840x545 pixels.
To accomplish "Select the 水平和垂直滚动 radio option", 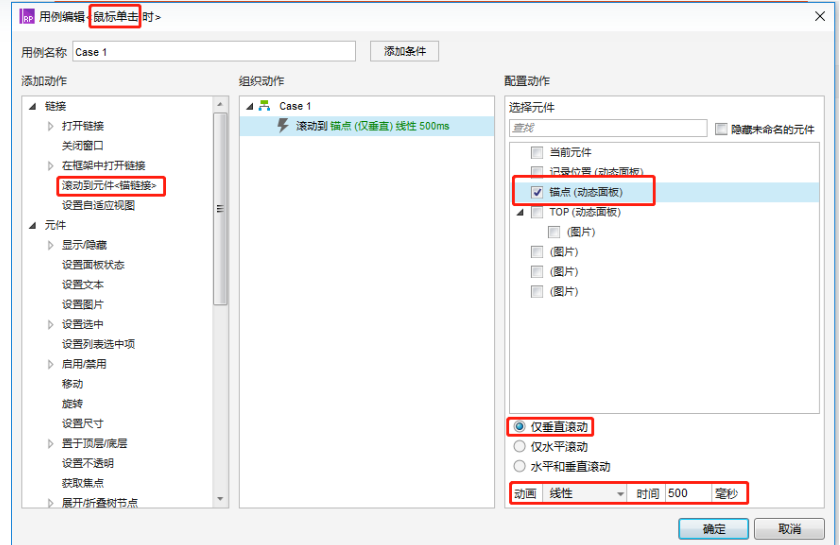I will (x=519, y=466).
